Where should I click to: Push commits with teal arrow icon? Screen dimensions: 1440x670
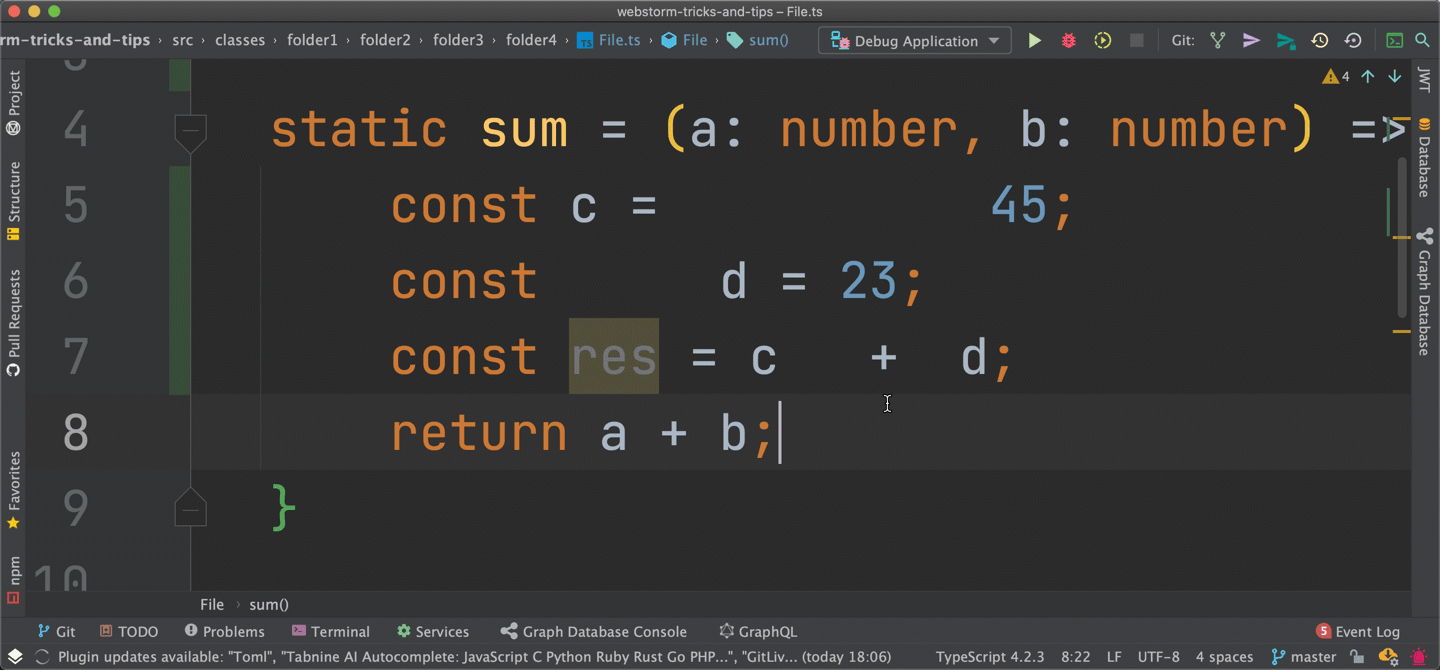(1286, 41)
